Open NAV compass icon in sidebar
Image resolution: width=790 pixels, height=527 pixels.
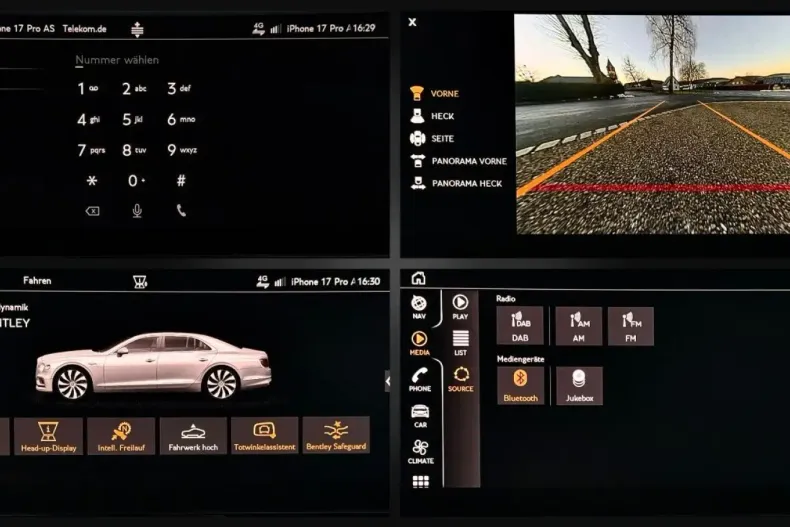coord(419,307)
